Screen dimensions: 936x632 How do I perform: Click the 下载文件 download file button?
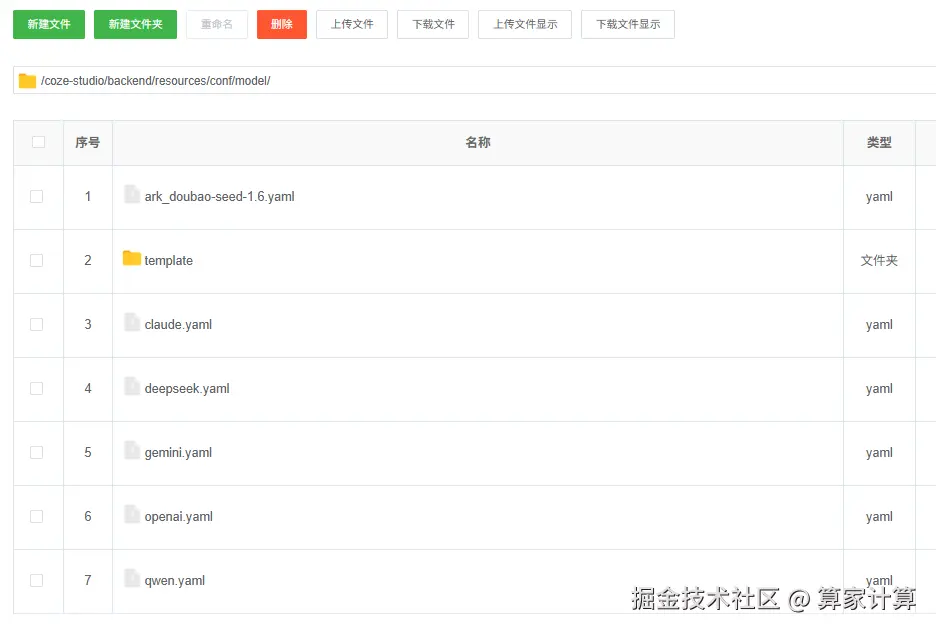[x=432, y=24]
